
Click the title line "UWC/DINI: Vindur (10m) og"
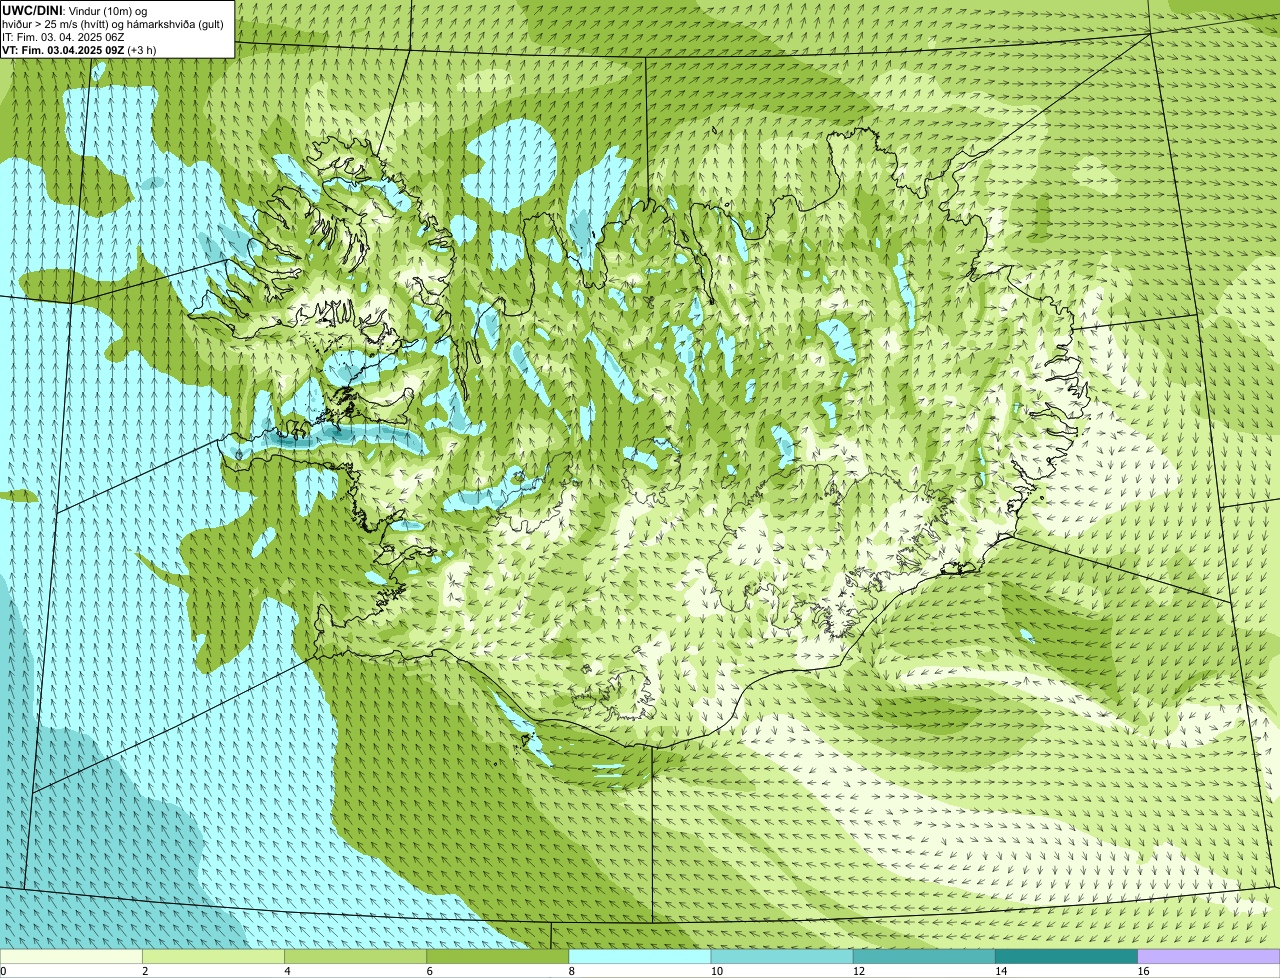point(75,10)
